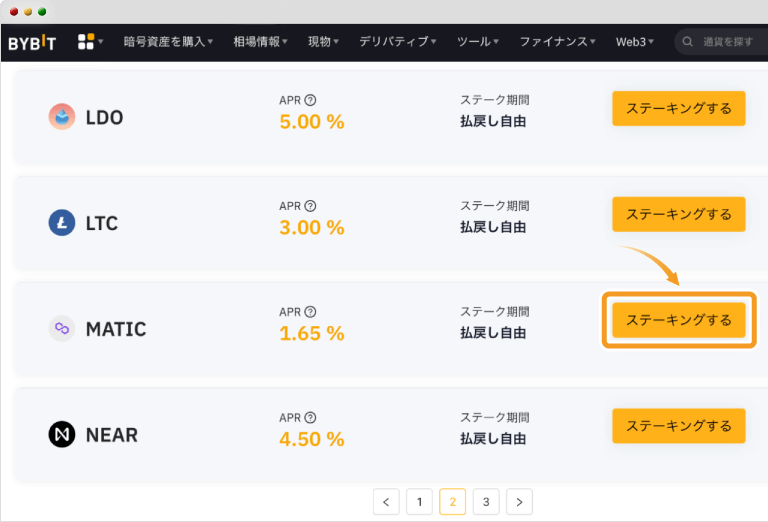Expand 暗号資産を購入 dropdown

168,42
